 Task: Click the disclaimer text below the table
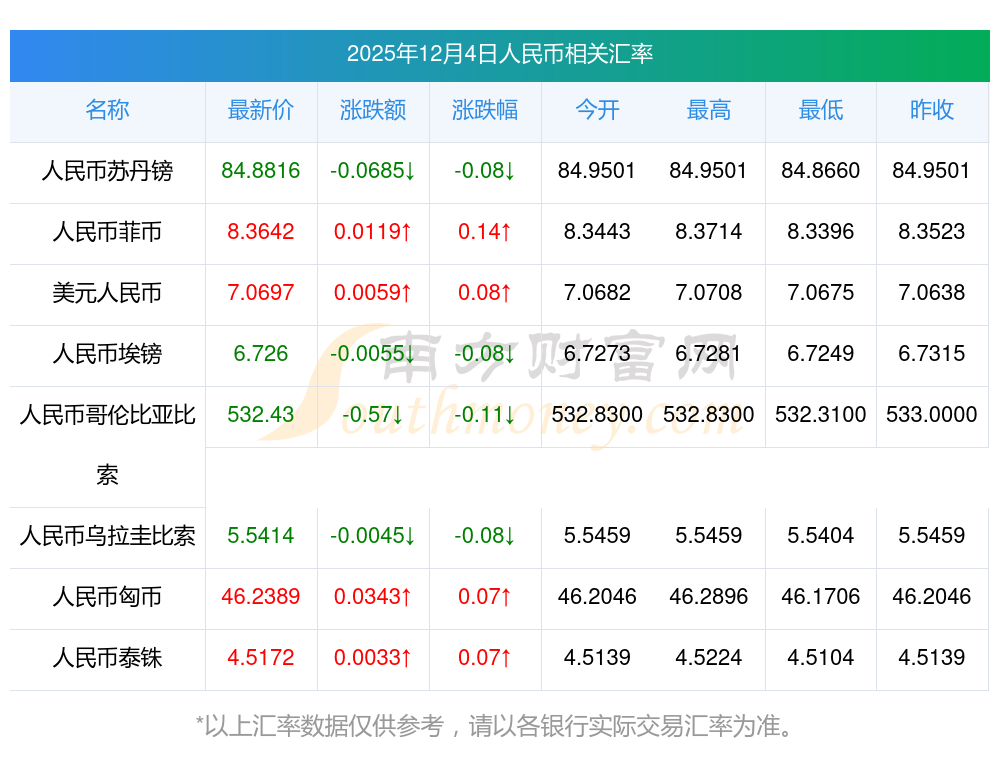click(x=499, y=725)
